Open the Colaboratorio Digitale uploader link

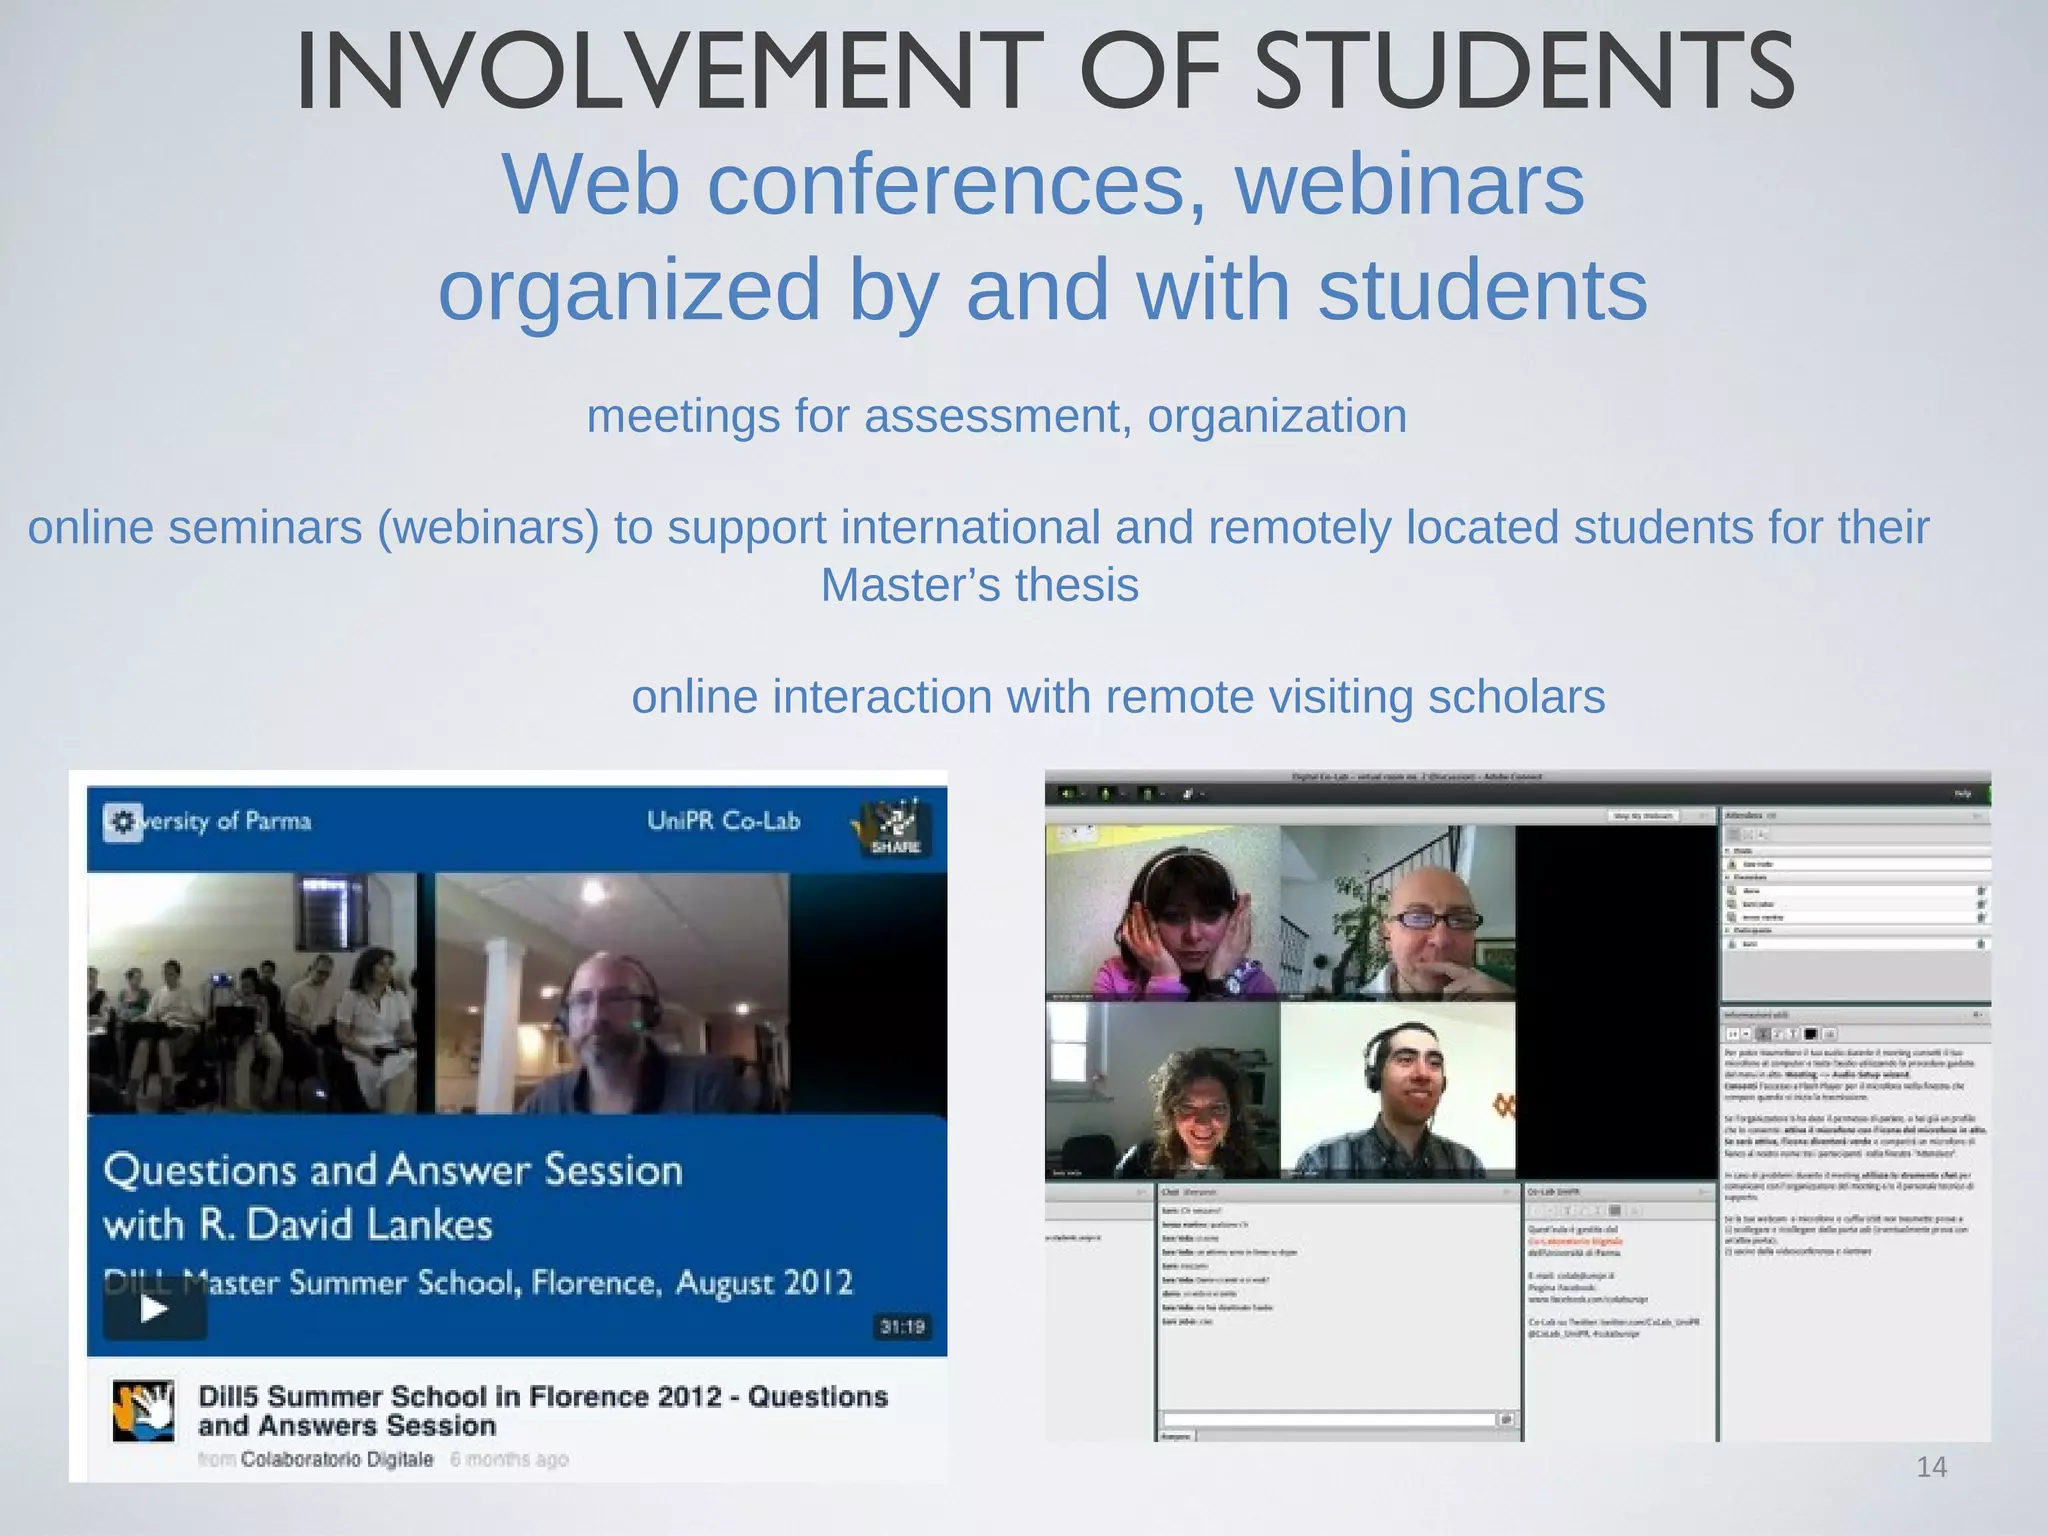point(337,1459)
